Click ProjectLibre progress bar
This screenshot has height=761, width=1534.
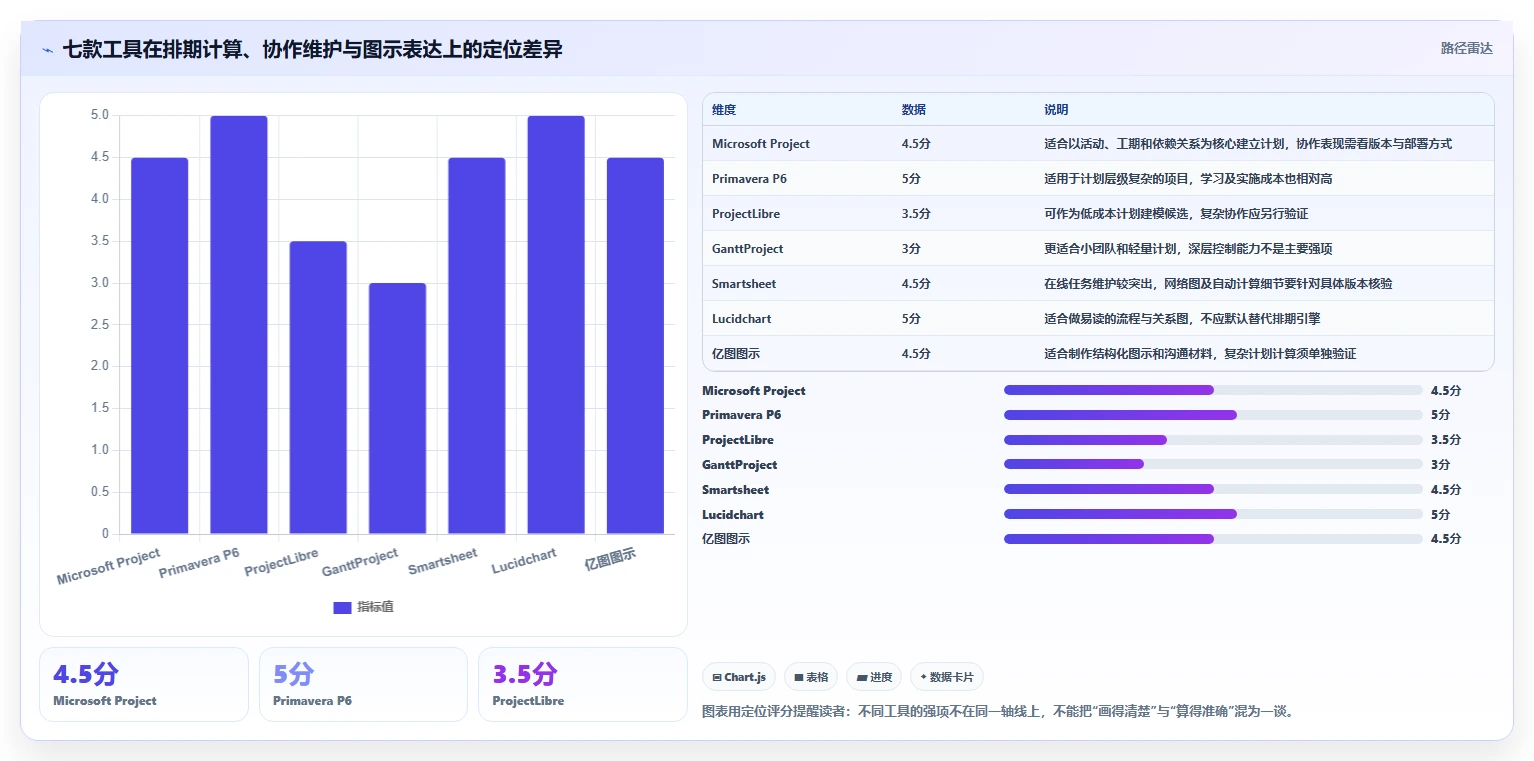click(x=1213, y=440)
